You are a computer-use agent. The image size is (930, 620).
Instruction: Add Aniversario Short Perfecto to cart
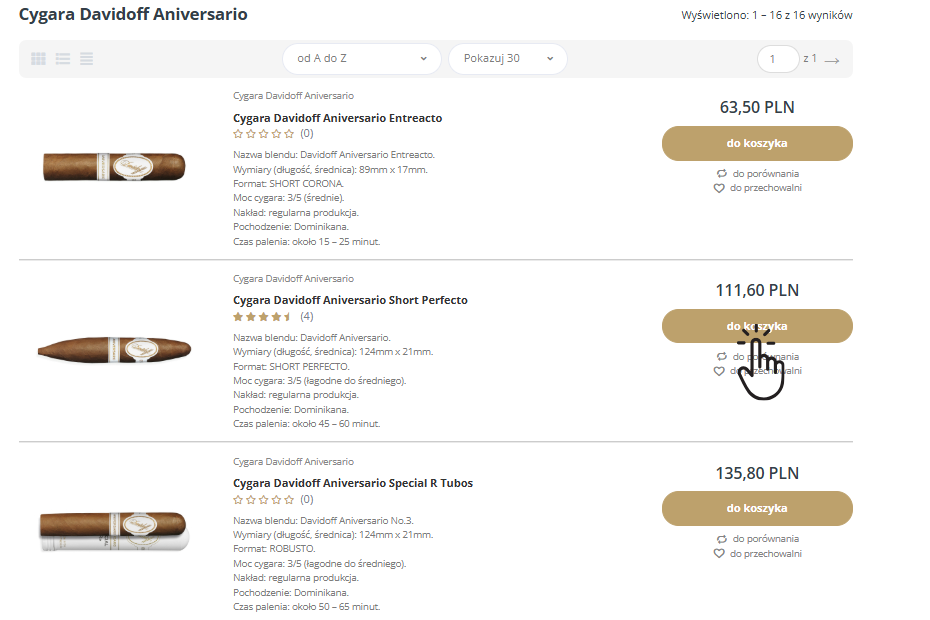point(757,326)
